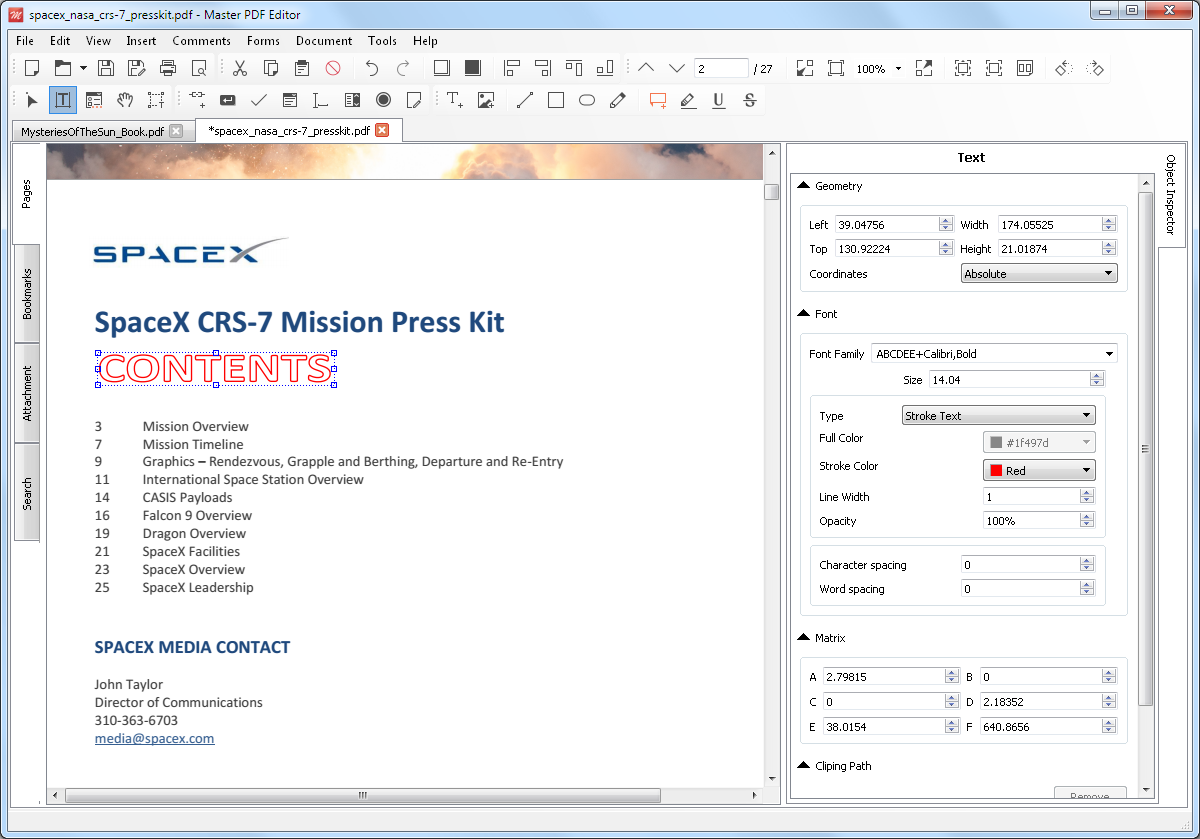Open the Tools menu

382,41
